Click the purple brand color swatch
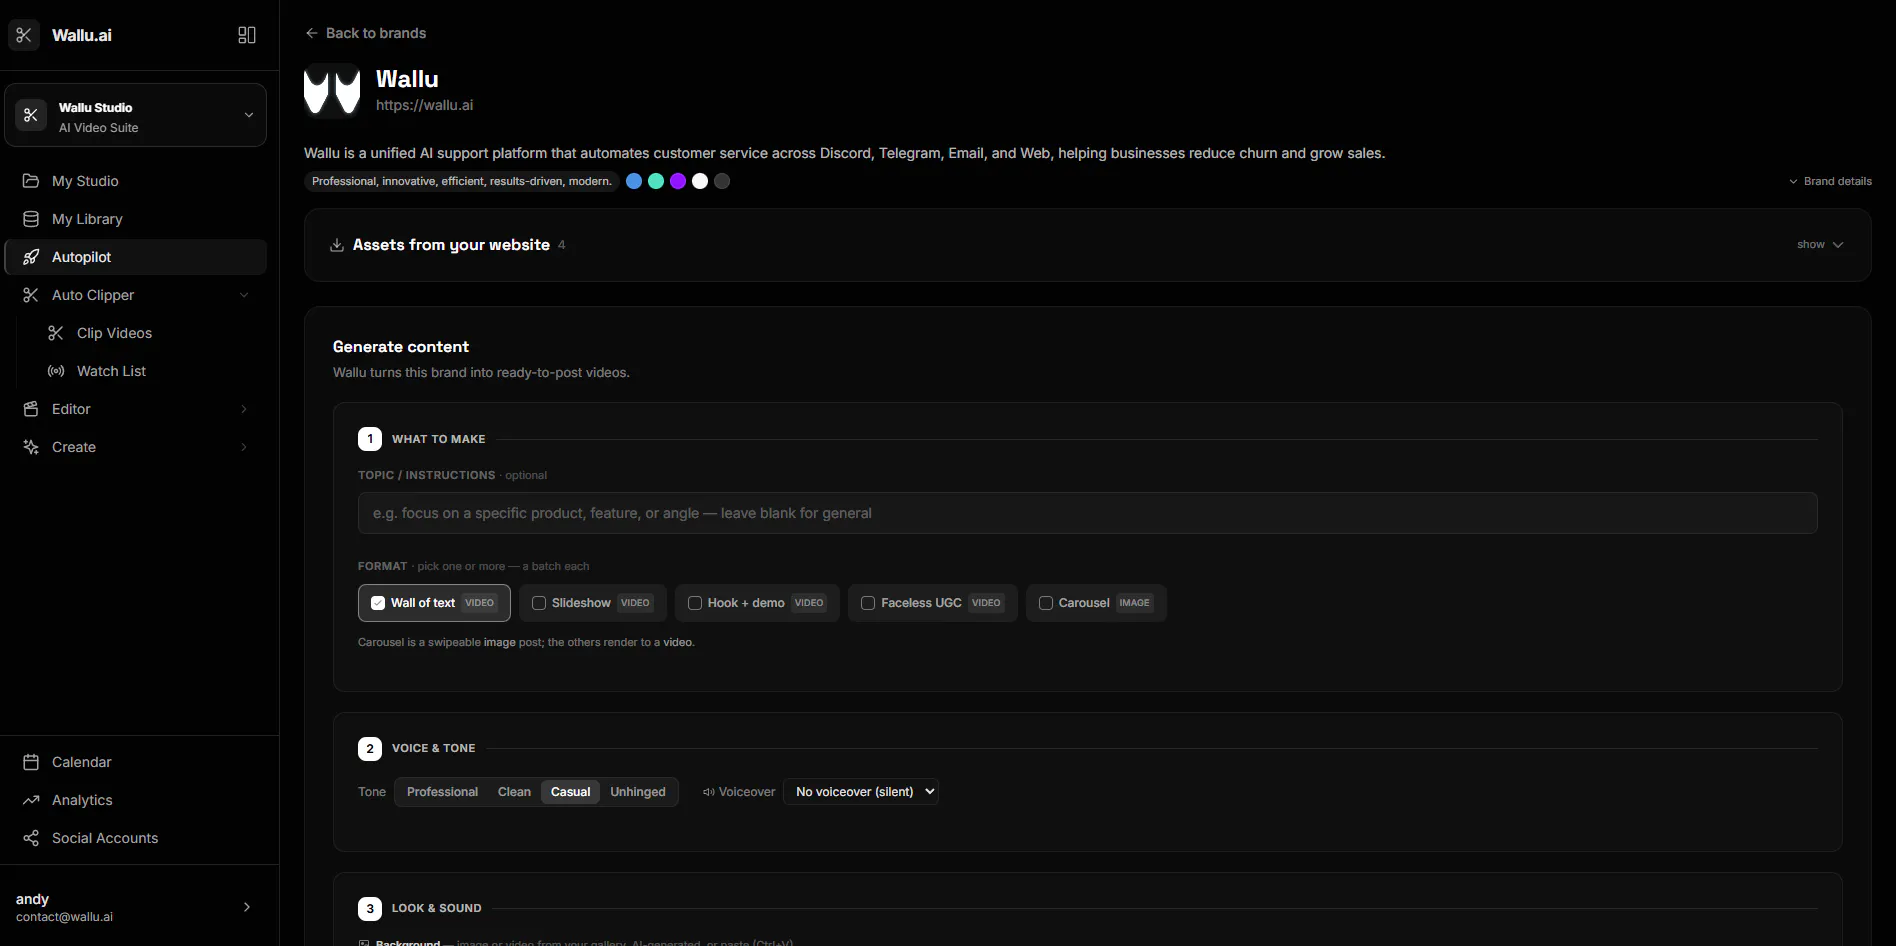The width and height of the screenshot is (1896, 946). (678, 181)
